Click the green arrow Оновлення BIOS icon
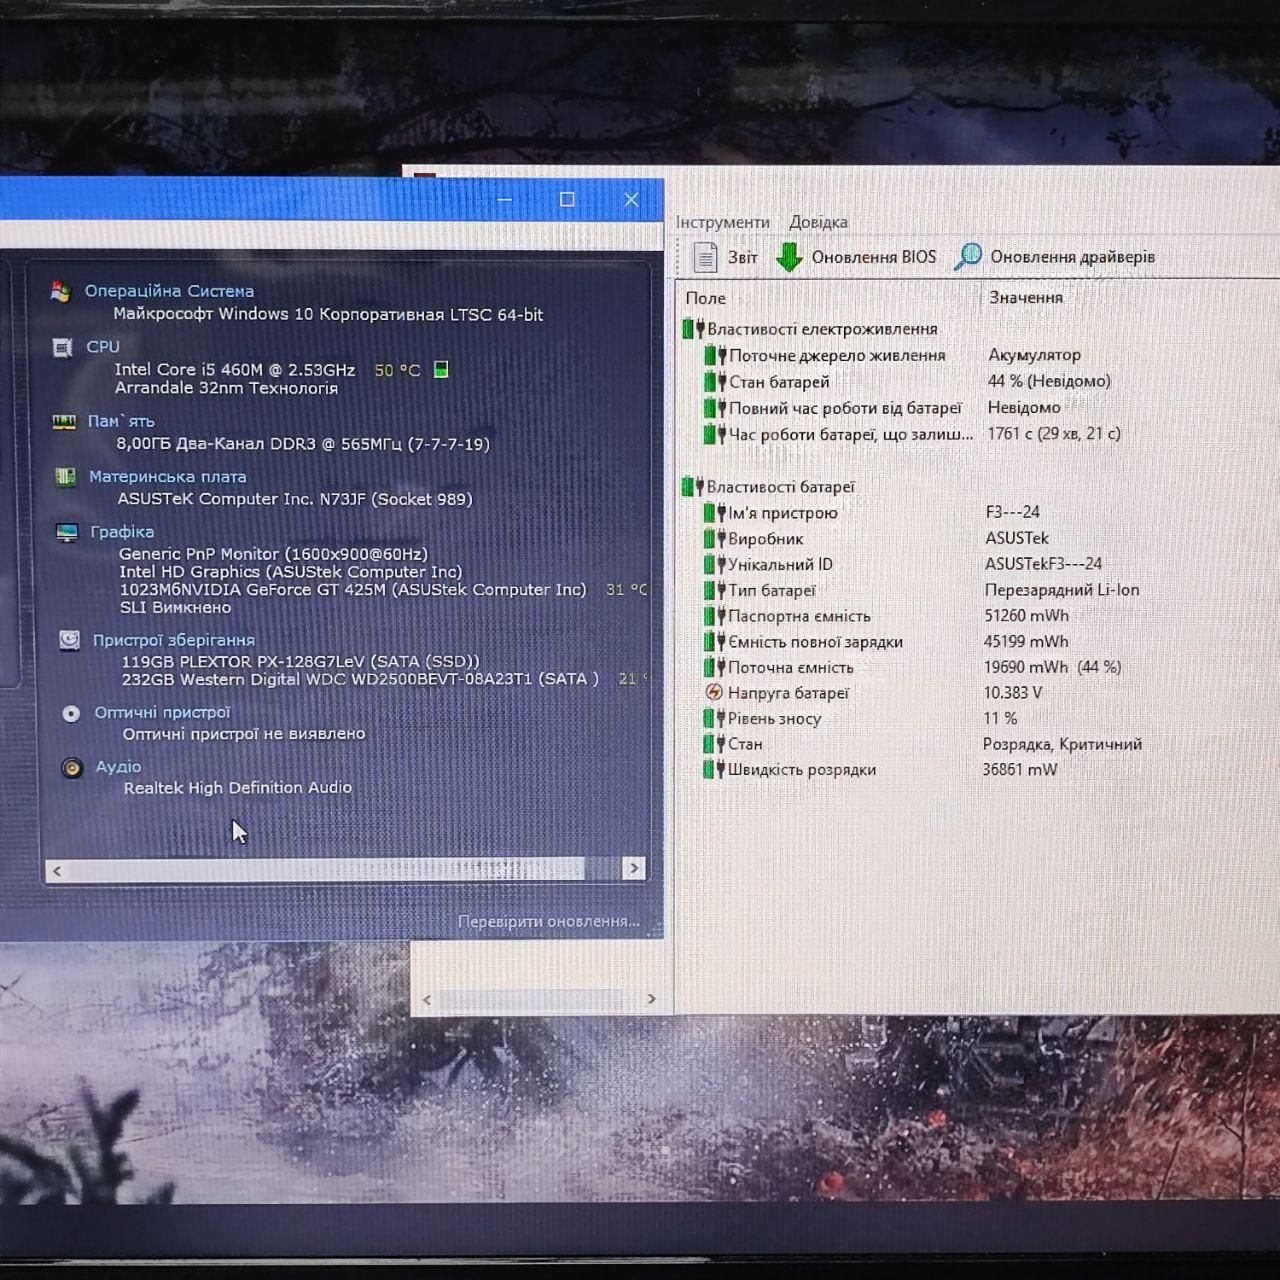The image size is (1280, 1280). tap(789, 257)
